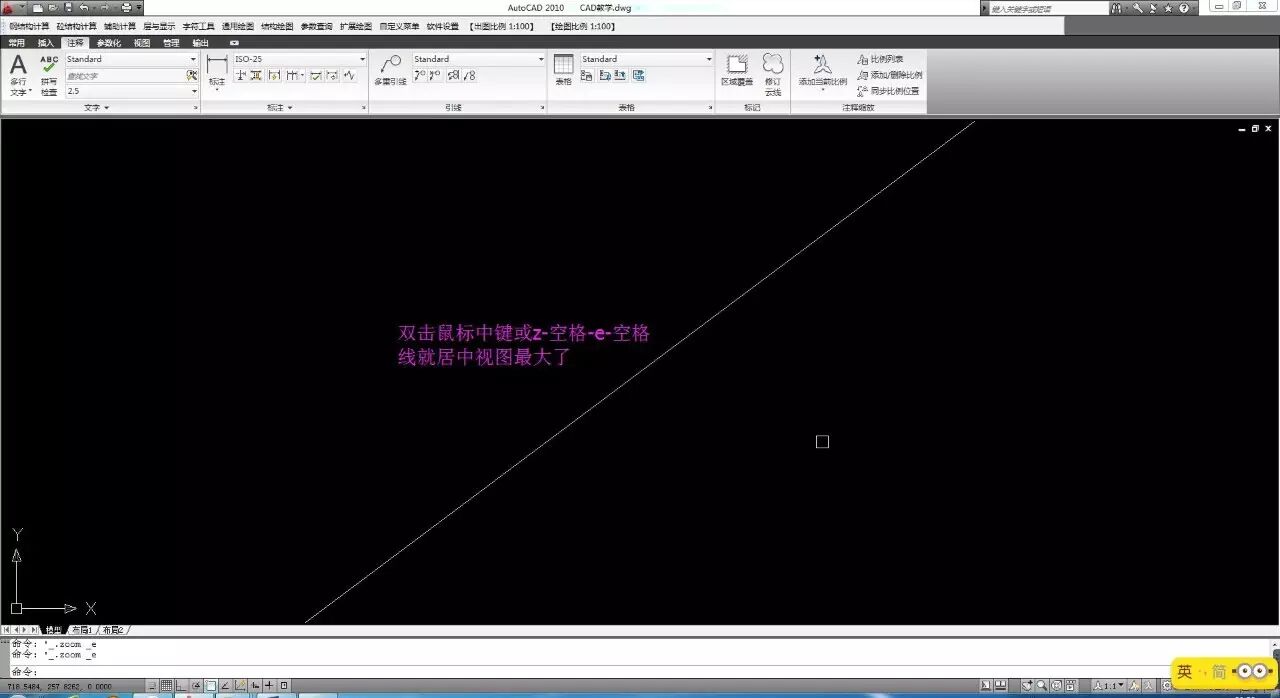This screenshot has width=1280, height=698.
Task: Click the 添加当前比例 annotation scale icon
Action: point(820,68)
